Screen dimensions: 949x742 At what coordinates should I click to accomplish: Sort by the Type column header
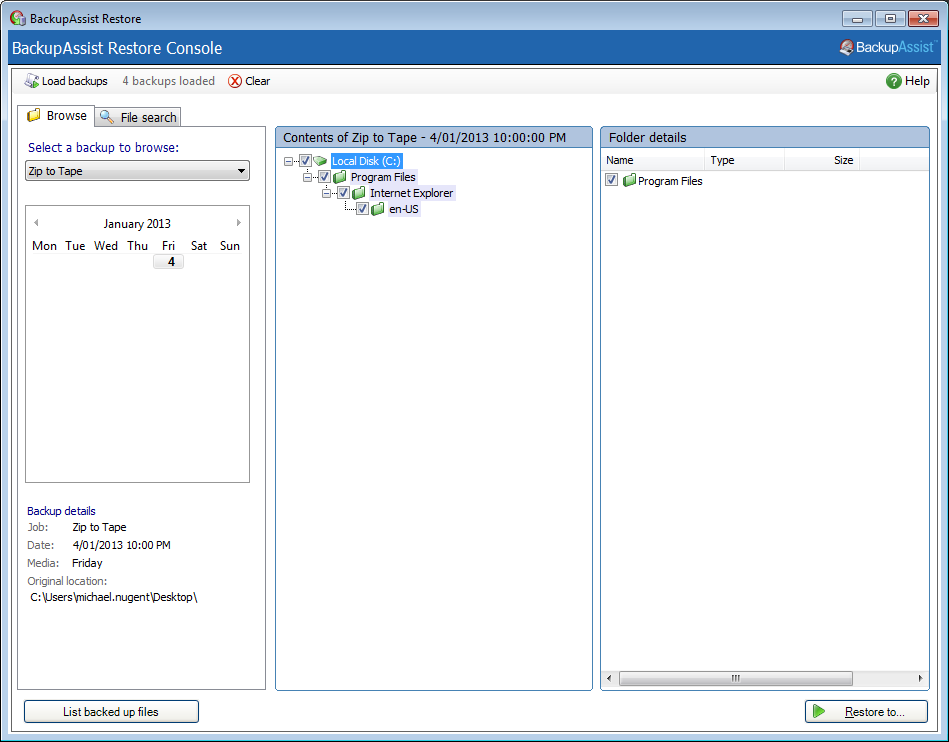744,160
